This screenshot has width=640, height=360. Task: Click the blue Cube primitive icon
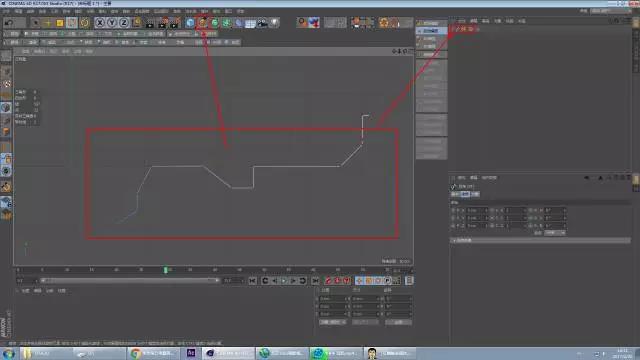[x=190, y=23]
